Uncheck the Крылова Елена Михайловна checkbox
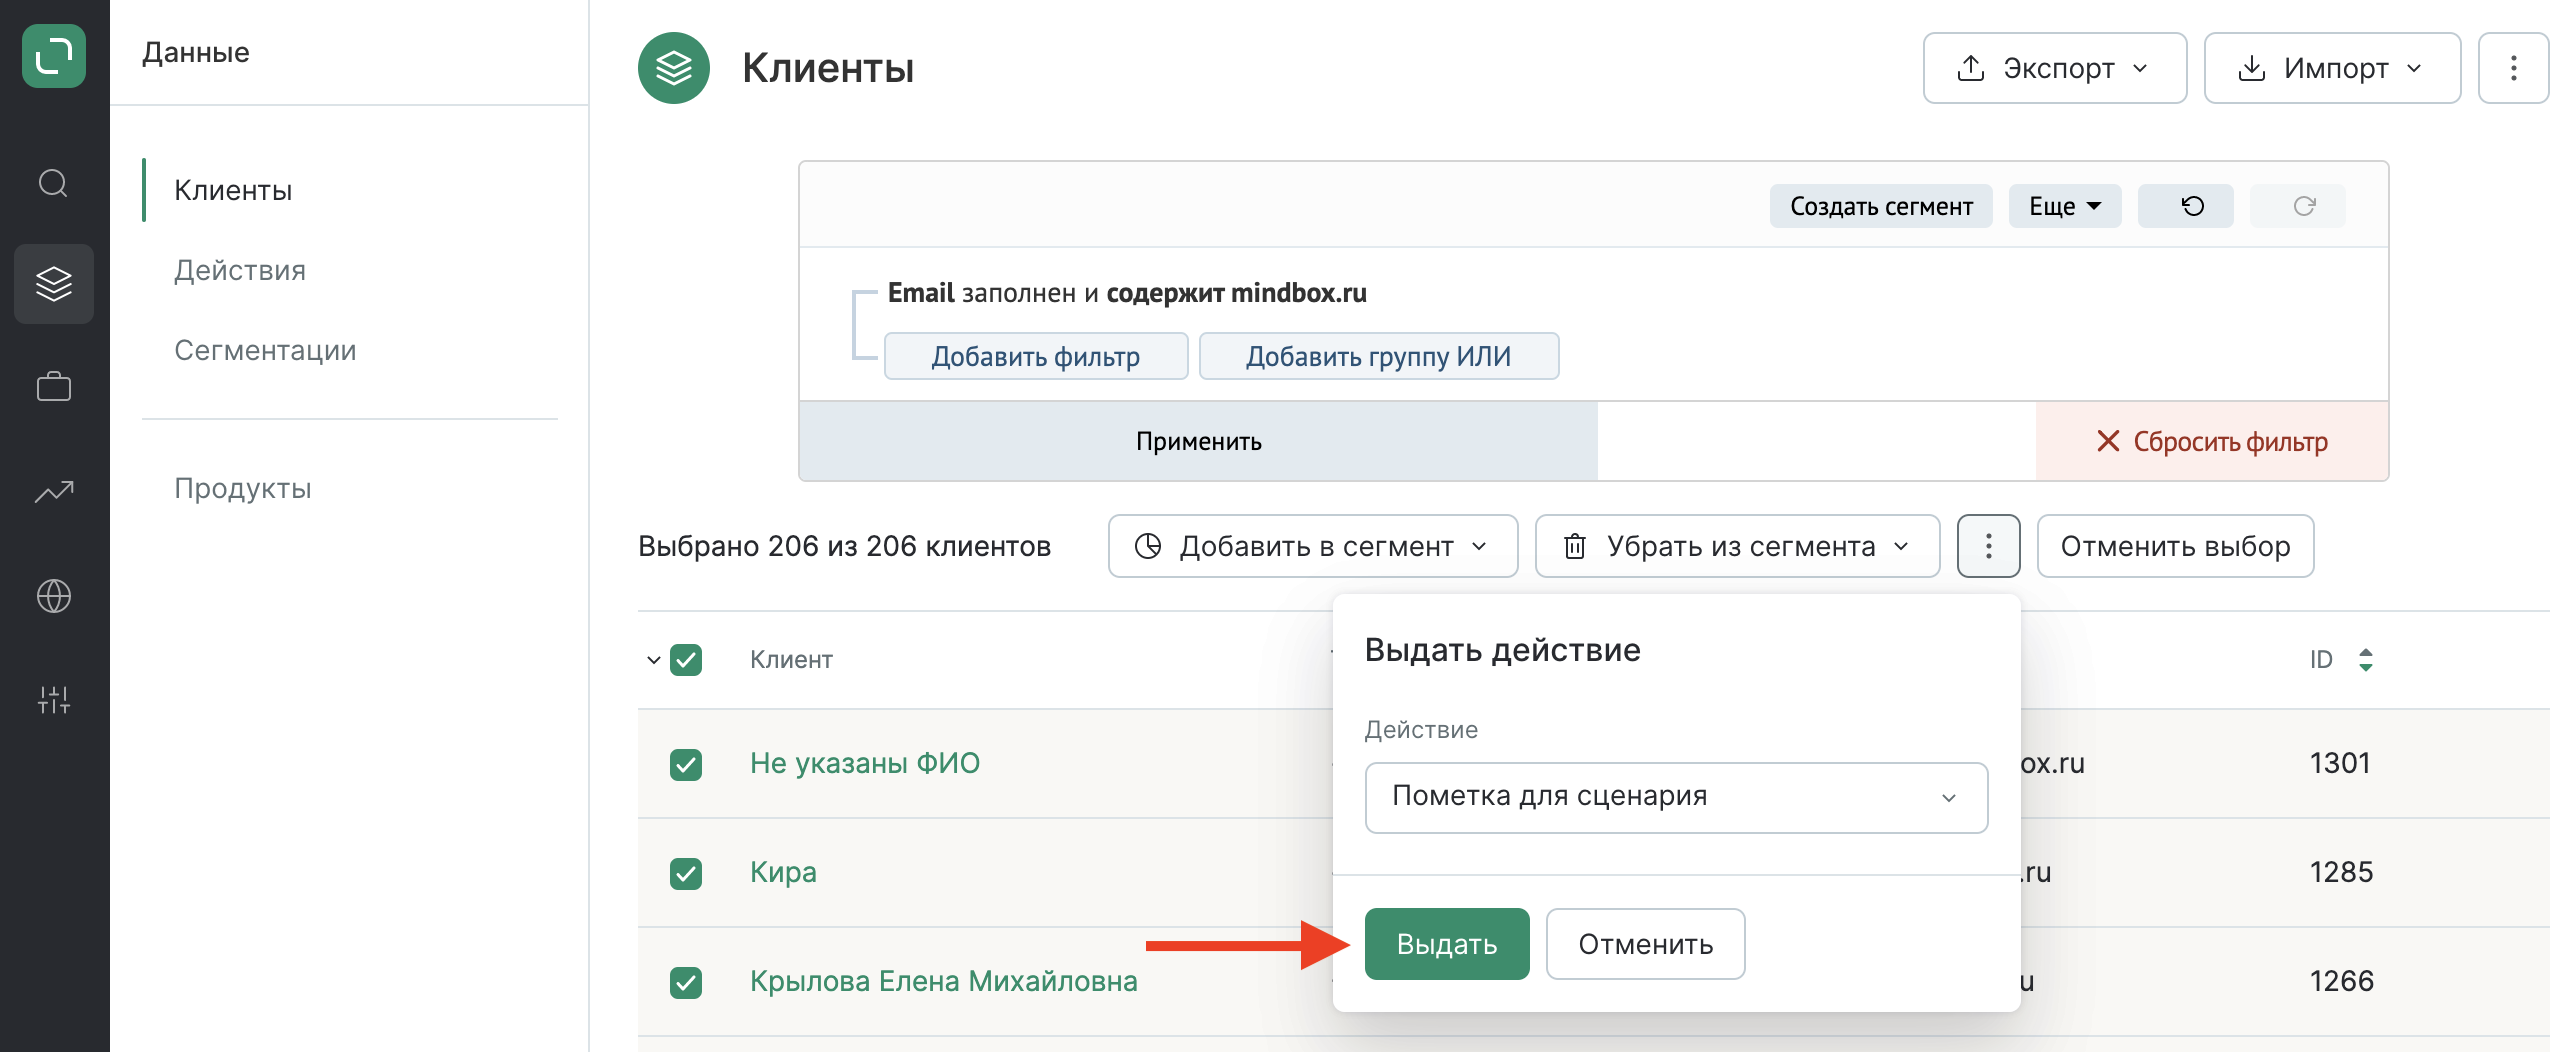 (686, 983)
